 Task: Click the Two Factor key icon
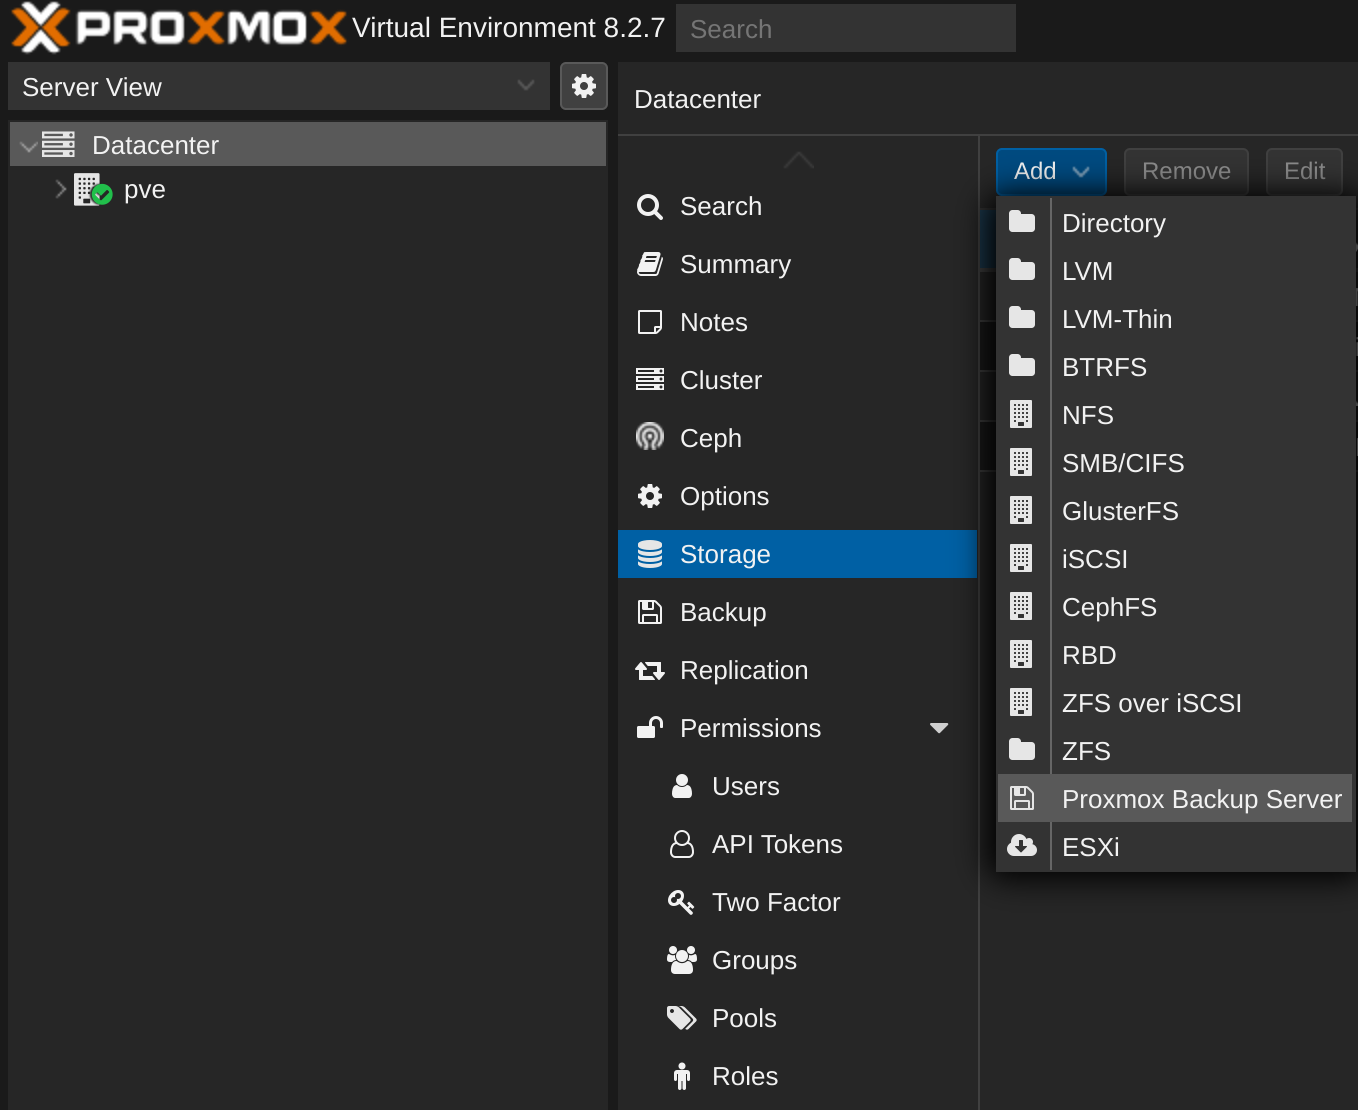coord(681,902)
